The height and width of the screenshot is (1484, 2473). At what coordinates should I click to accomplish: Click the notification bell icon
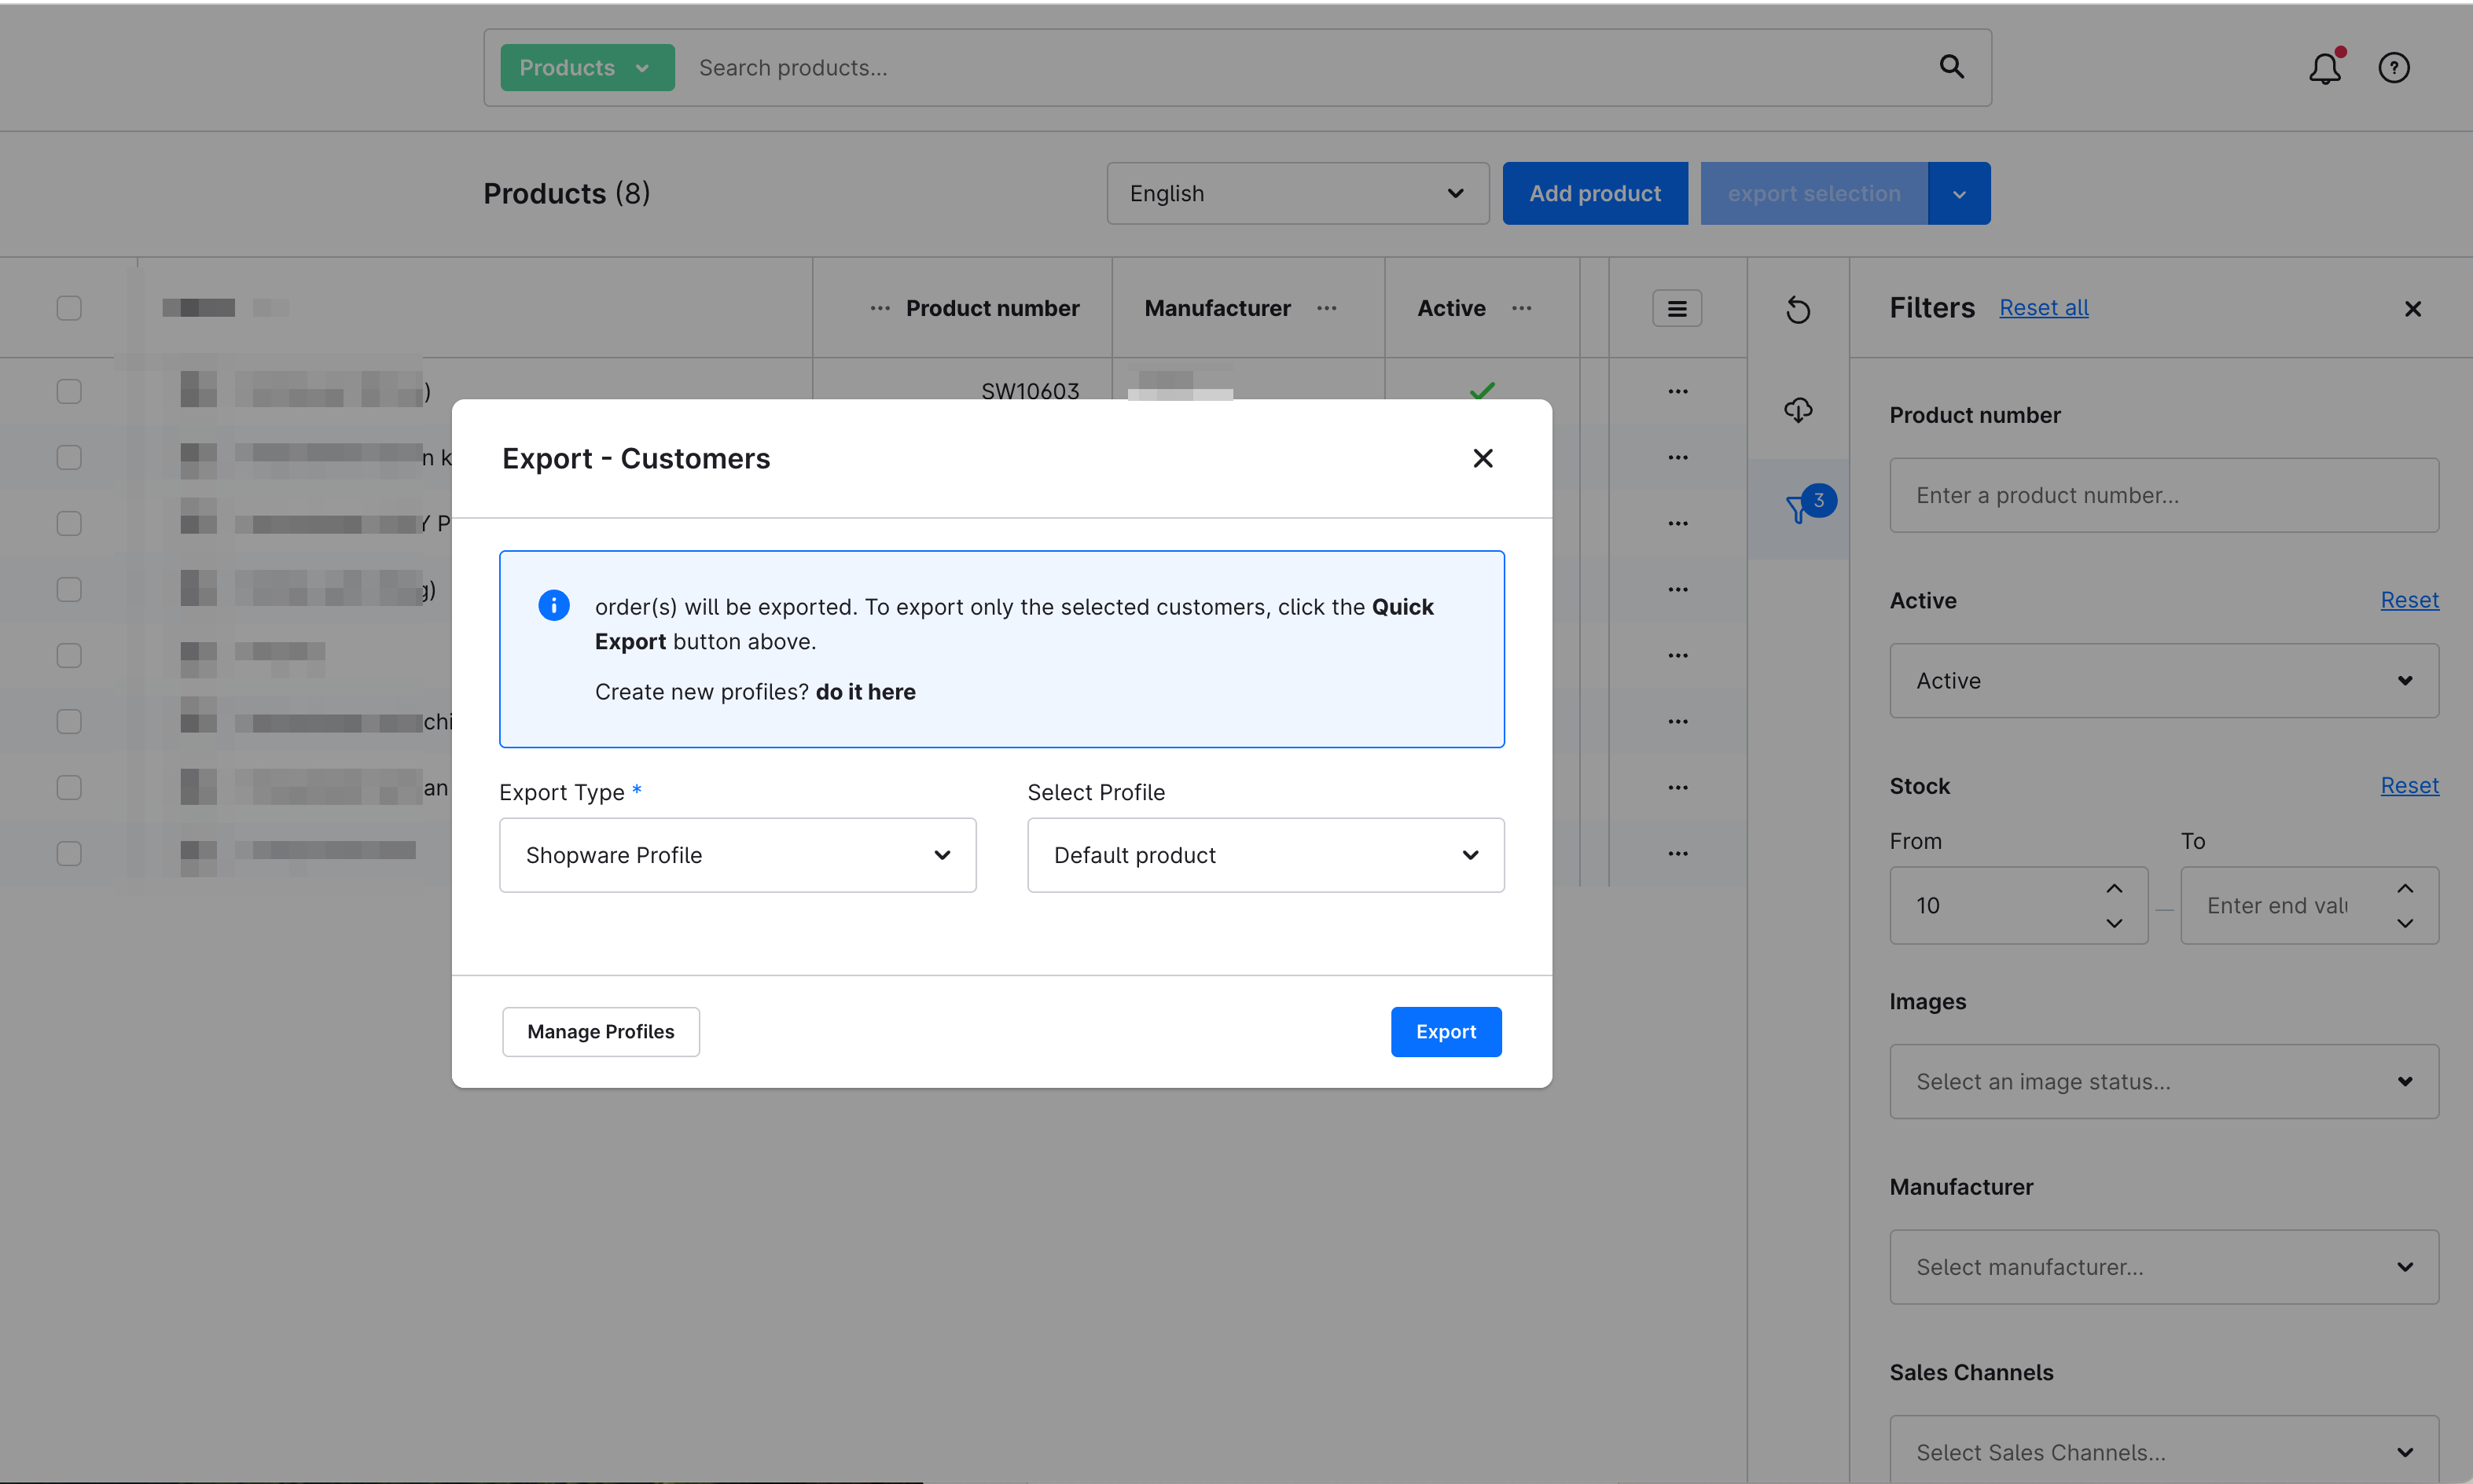[x=2325, y=67]
